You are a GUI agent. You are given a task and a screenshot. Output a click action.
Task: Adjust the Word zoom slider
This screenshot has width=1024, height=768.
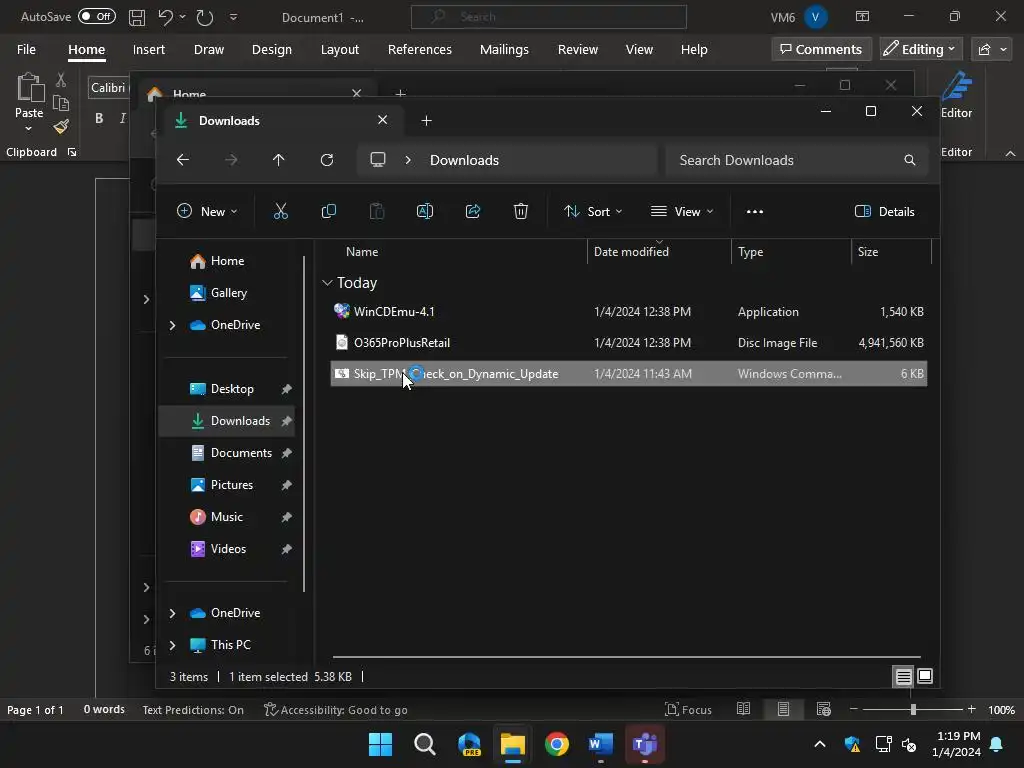point(913,709)
